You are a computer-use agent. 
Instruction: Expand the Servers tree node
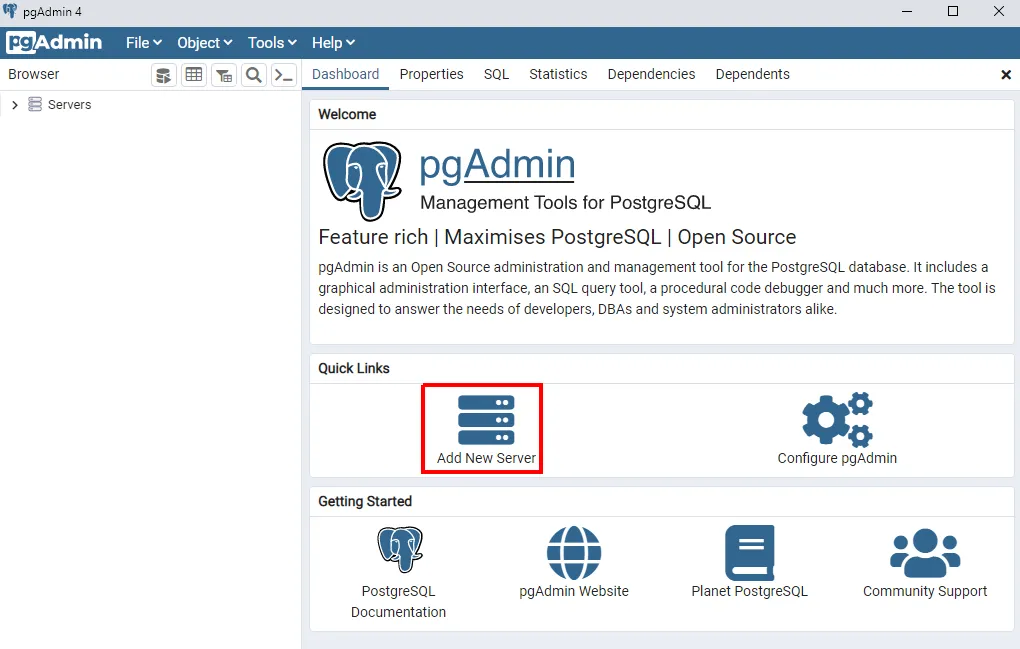point(14,105)
